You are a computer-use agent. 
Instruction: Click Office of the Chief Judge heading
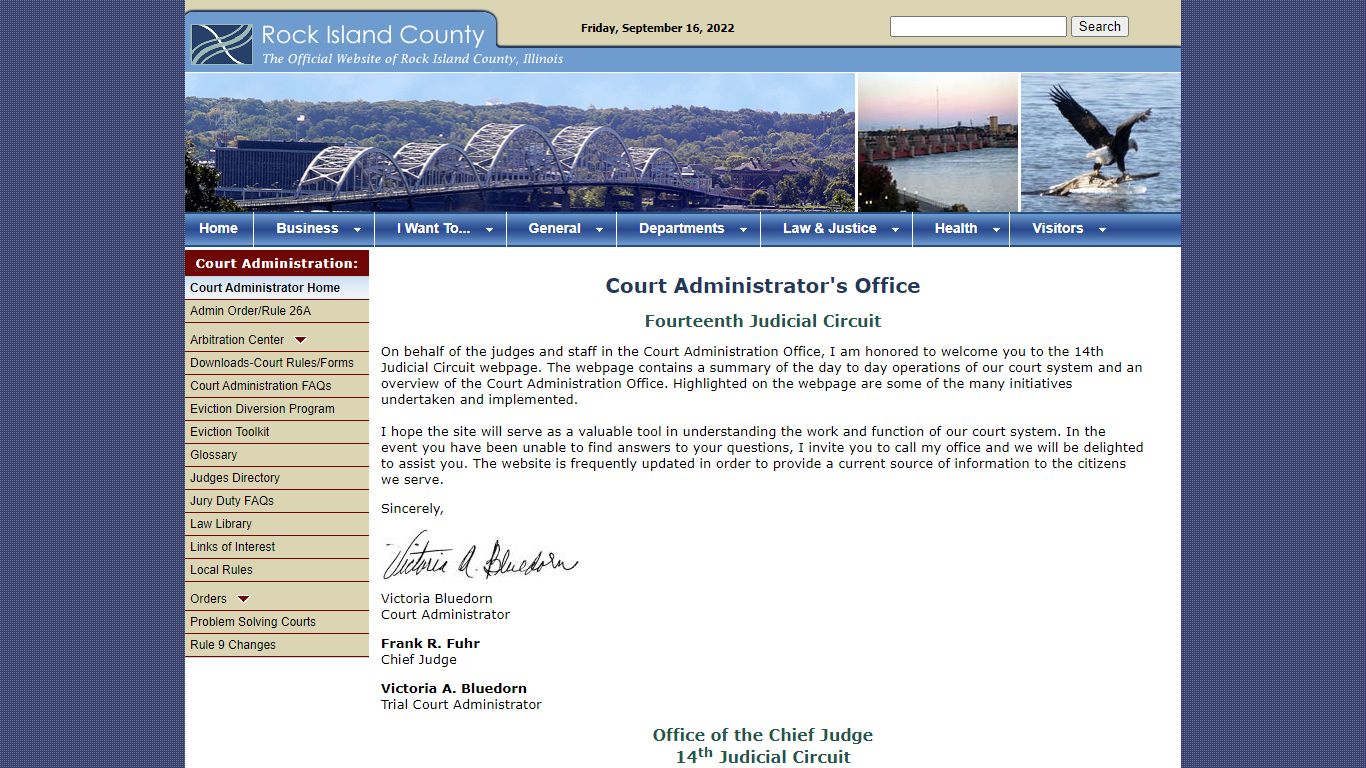coord(763,735)
